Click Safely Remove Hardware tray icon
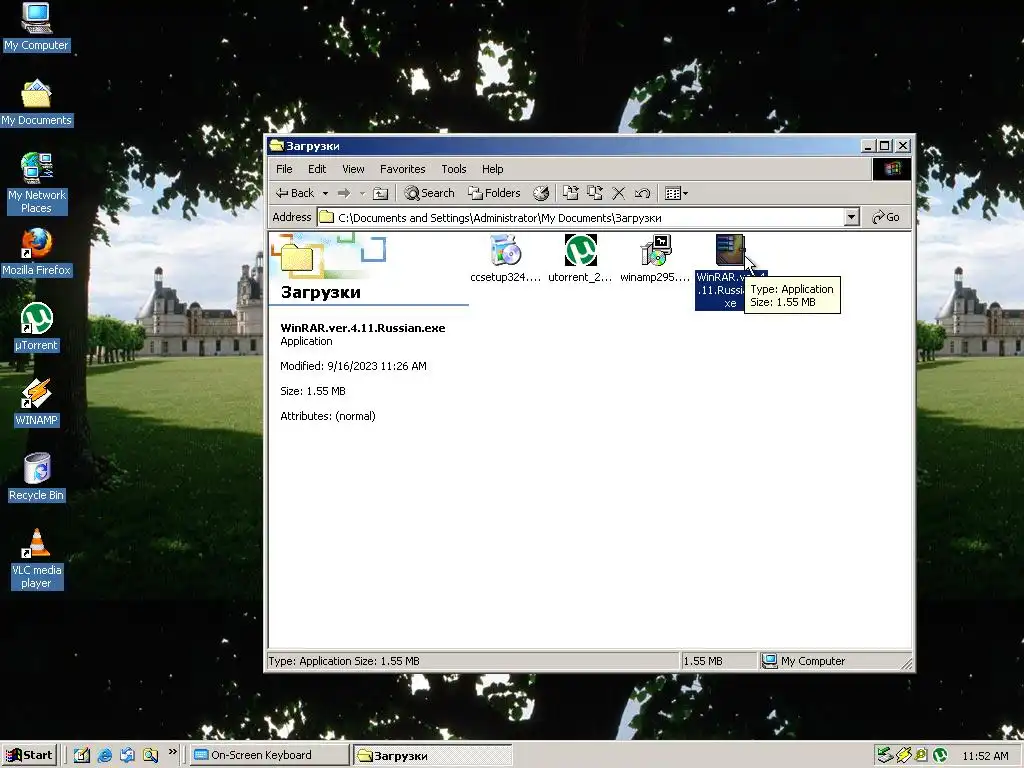This screenshot has width=1024, height=768. click(884, 755)
